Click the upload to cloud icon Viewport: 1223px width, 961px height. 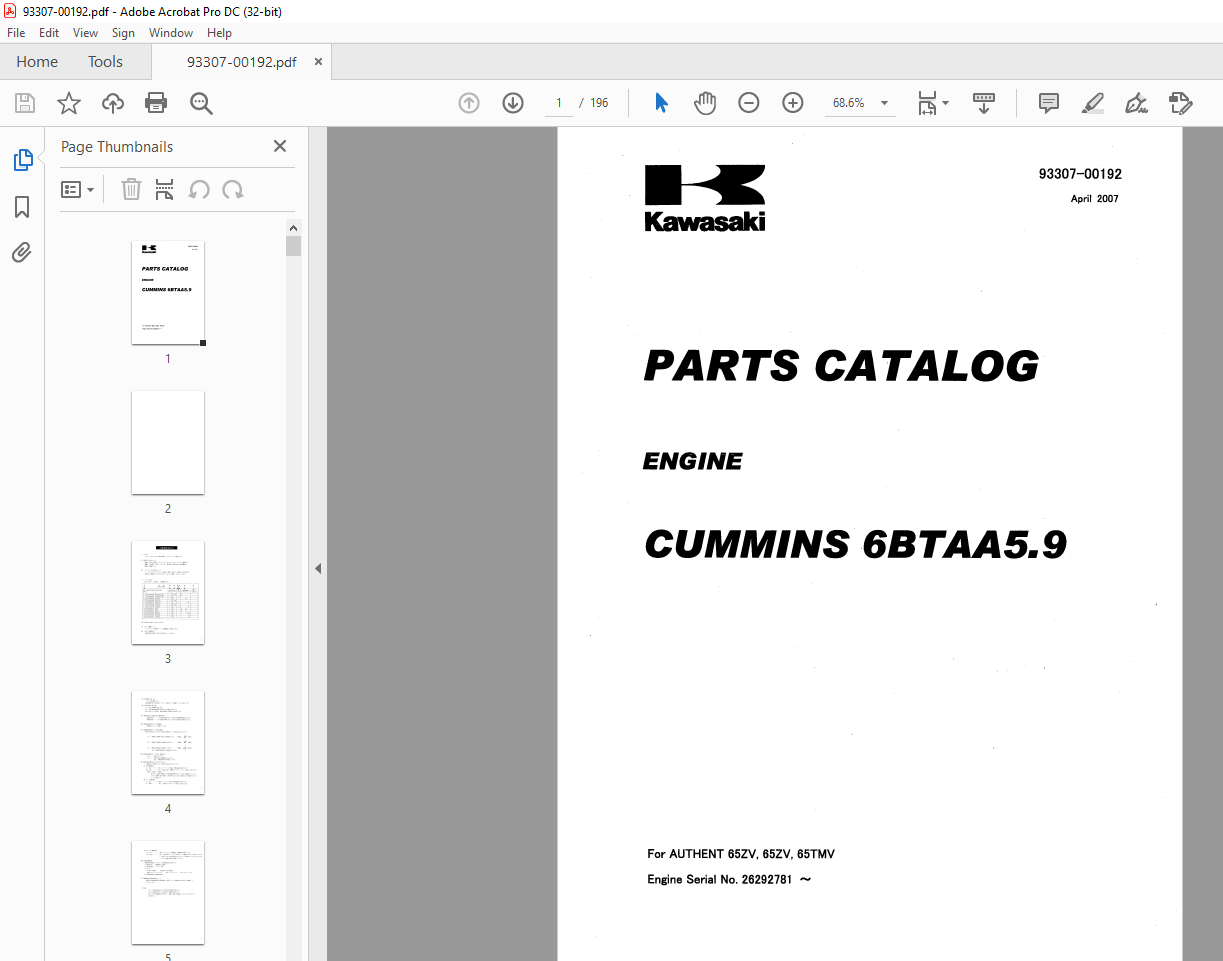[113, 103]
